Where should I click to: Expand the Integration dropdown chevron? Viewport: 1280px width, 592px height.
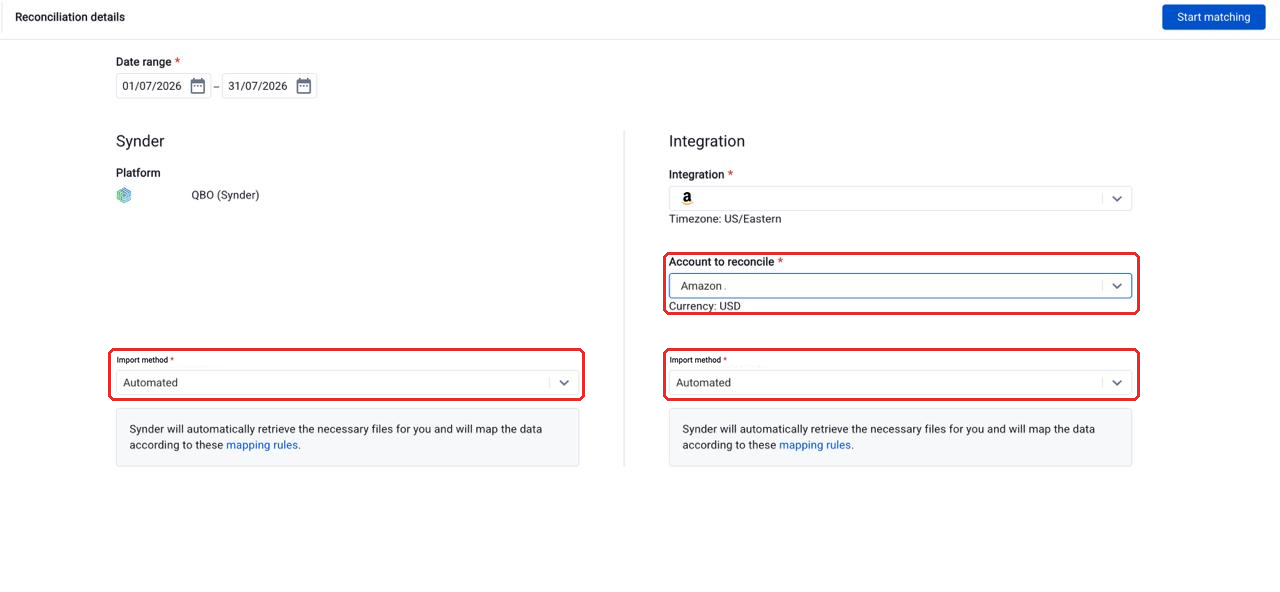[1117, 198]
